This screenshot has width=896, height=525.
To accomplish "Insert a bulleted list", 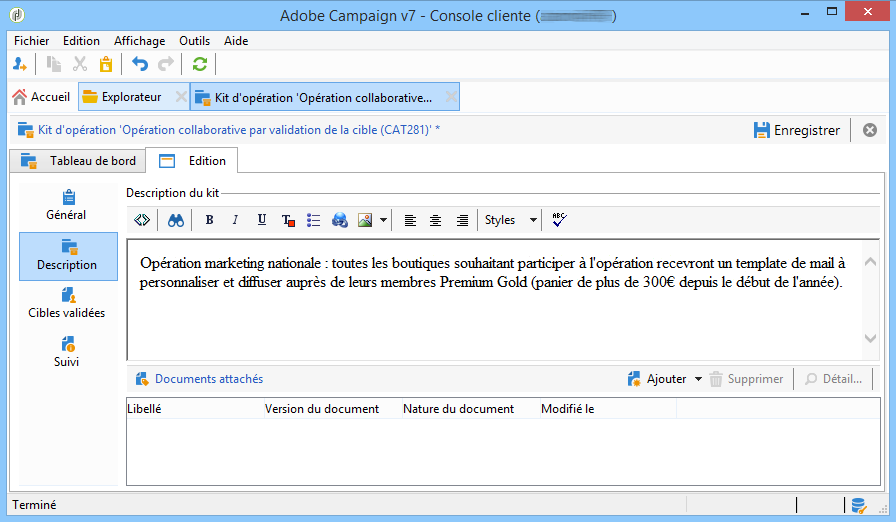I will point(313,220).
